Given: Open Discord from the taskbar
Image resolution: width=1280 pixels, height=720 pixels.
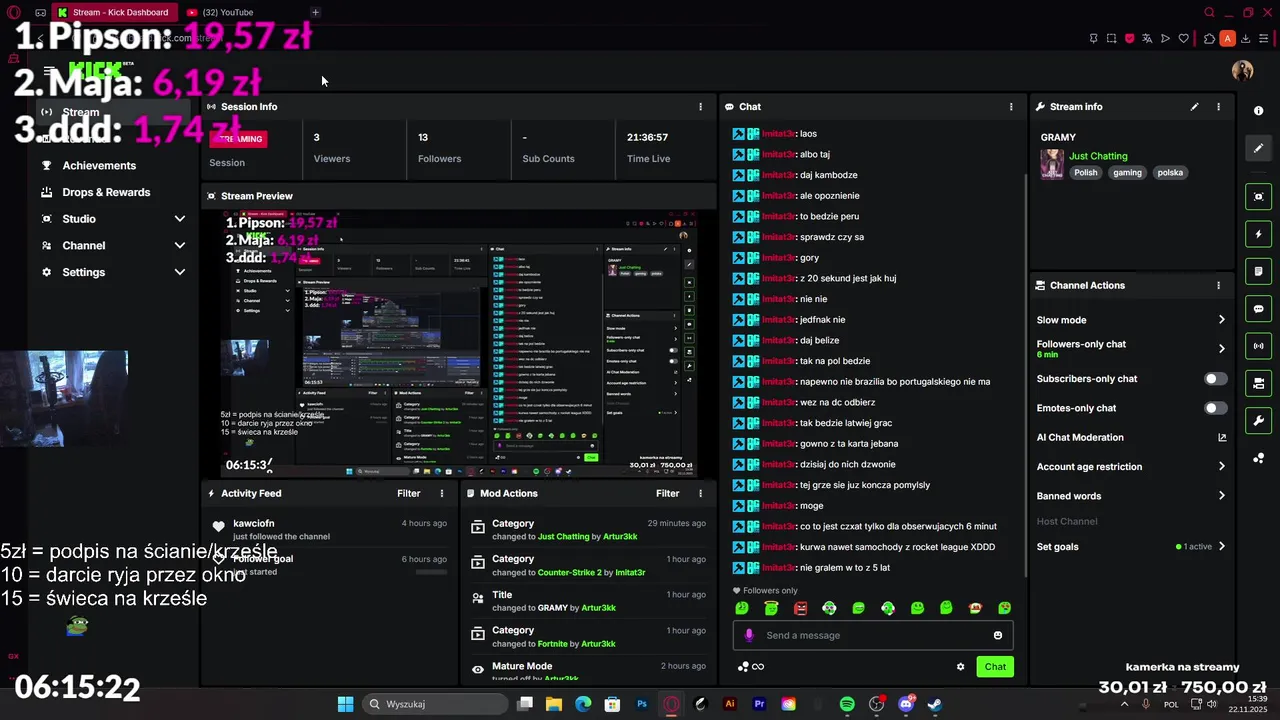Looking at the screenshot, I should pyautogui.click(x=906, y=704).
